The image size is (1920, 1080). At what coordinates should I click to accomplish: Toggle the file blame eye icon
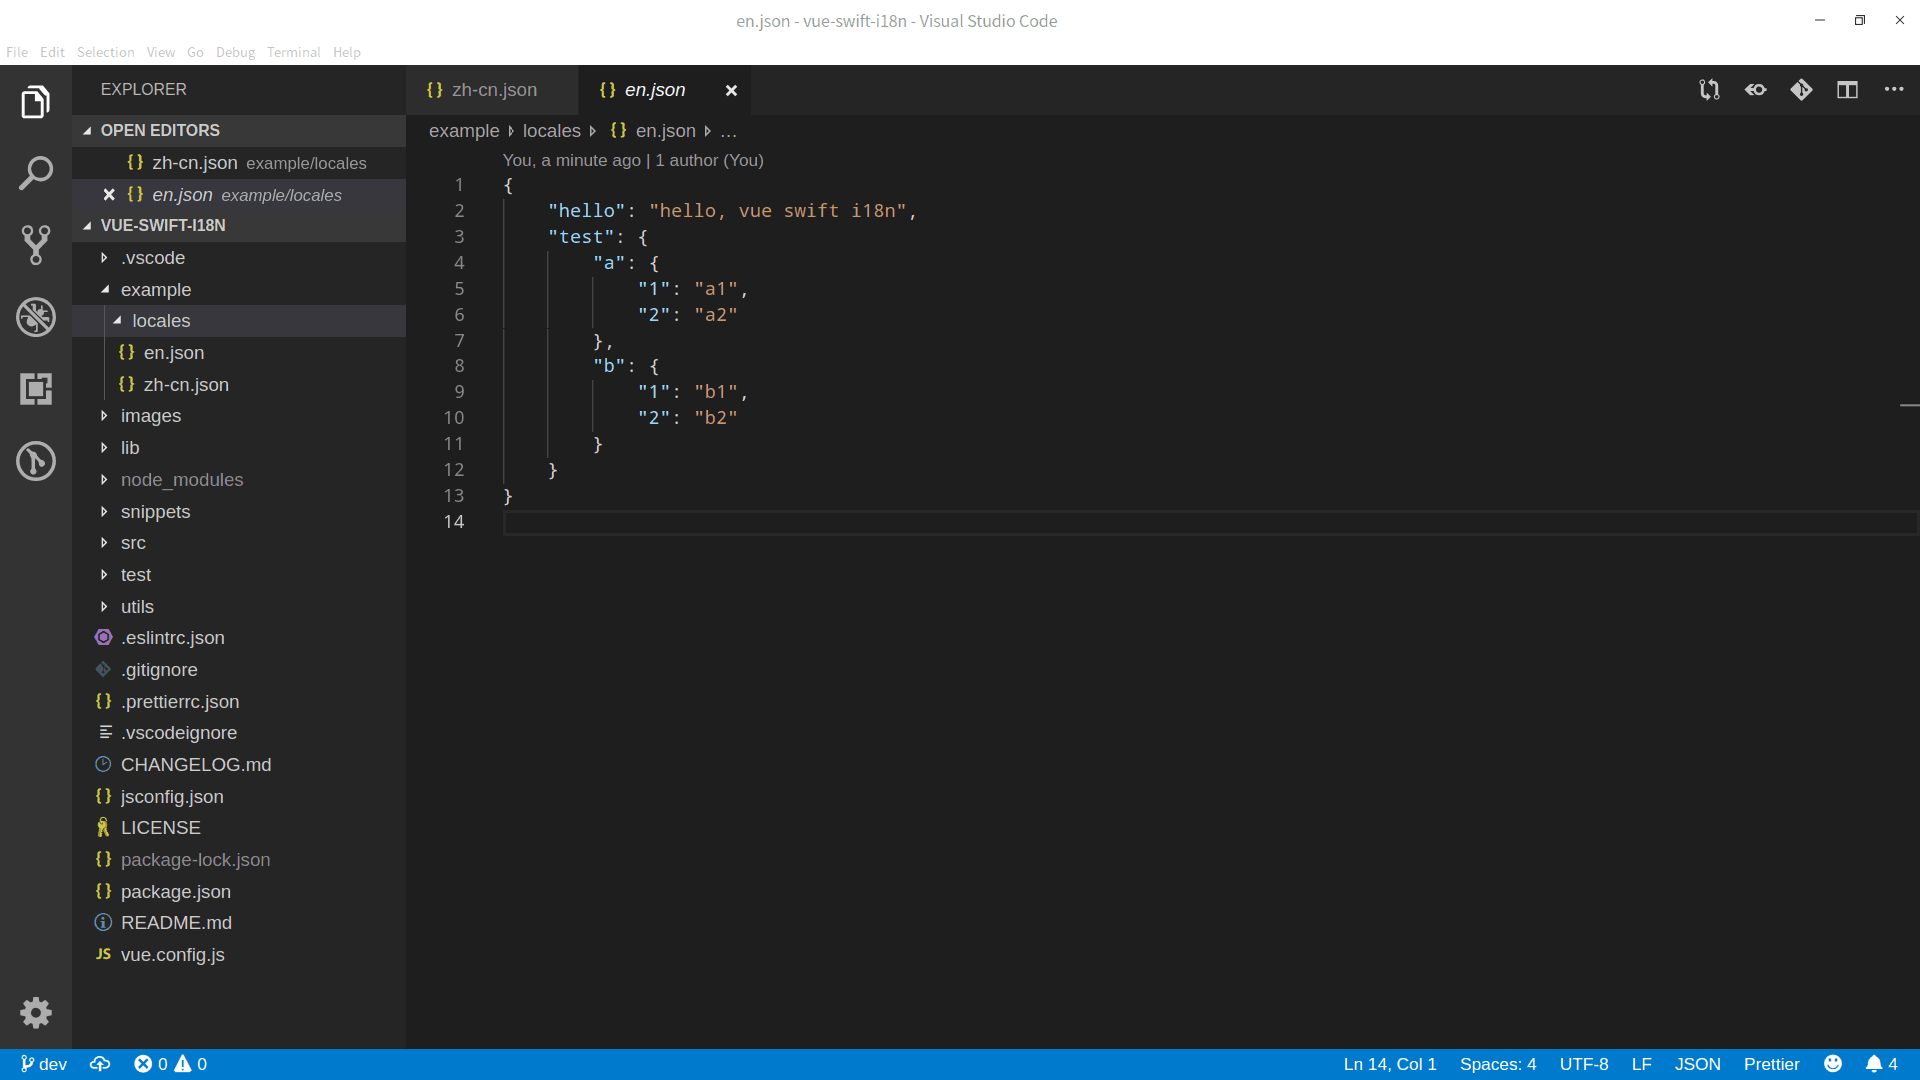coord(1755,90)
